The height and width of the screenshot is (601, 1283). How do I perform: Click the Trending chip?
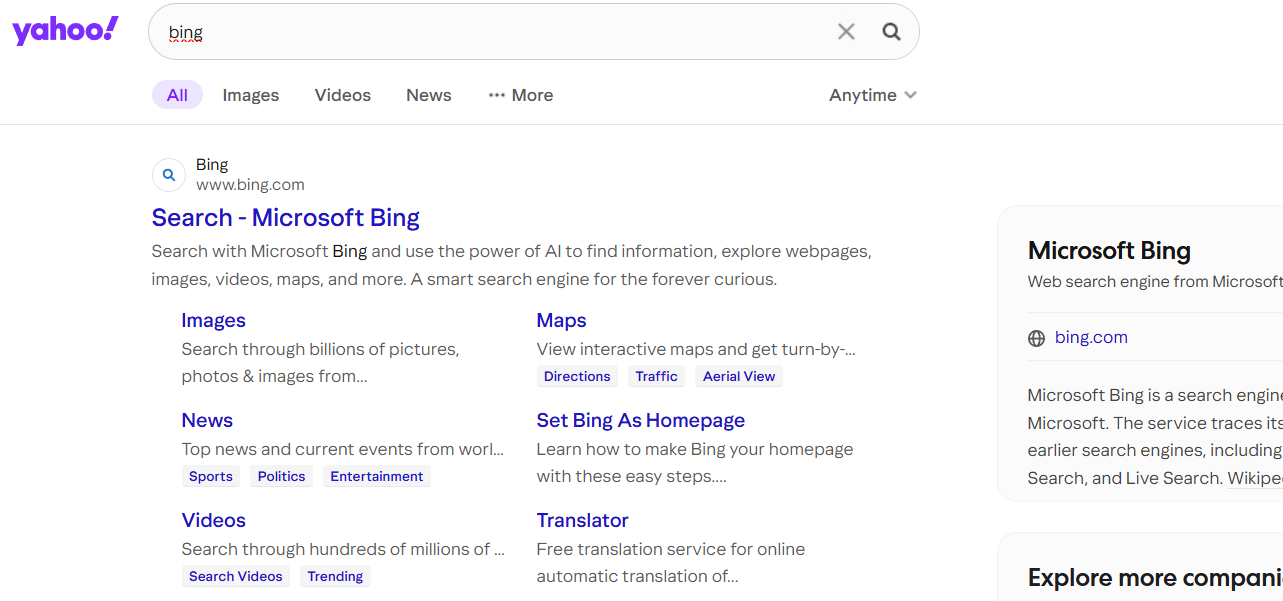coord(335,576)
